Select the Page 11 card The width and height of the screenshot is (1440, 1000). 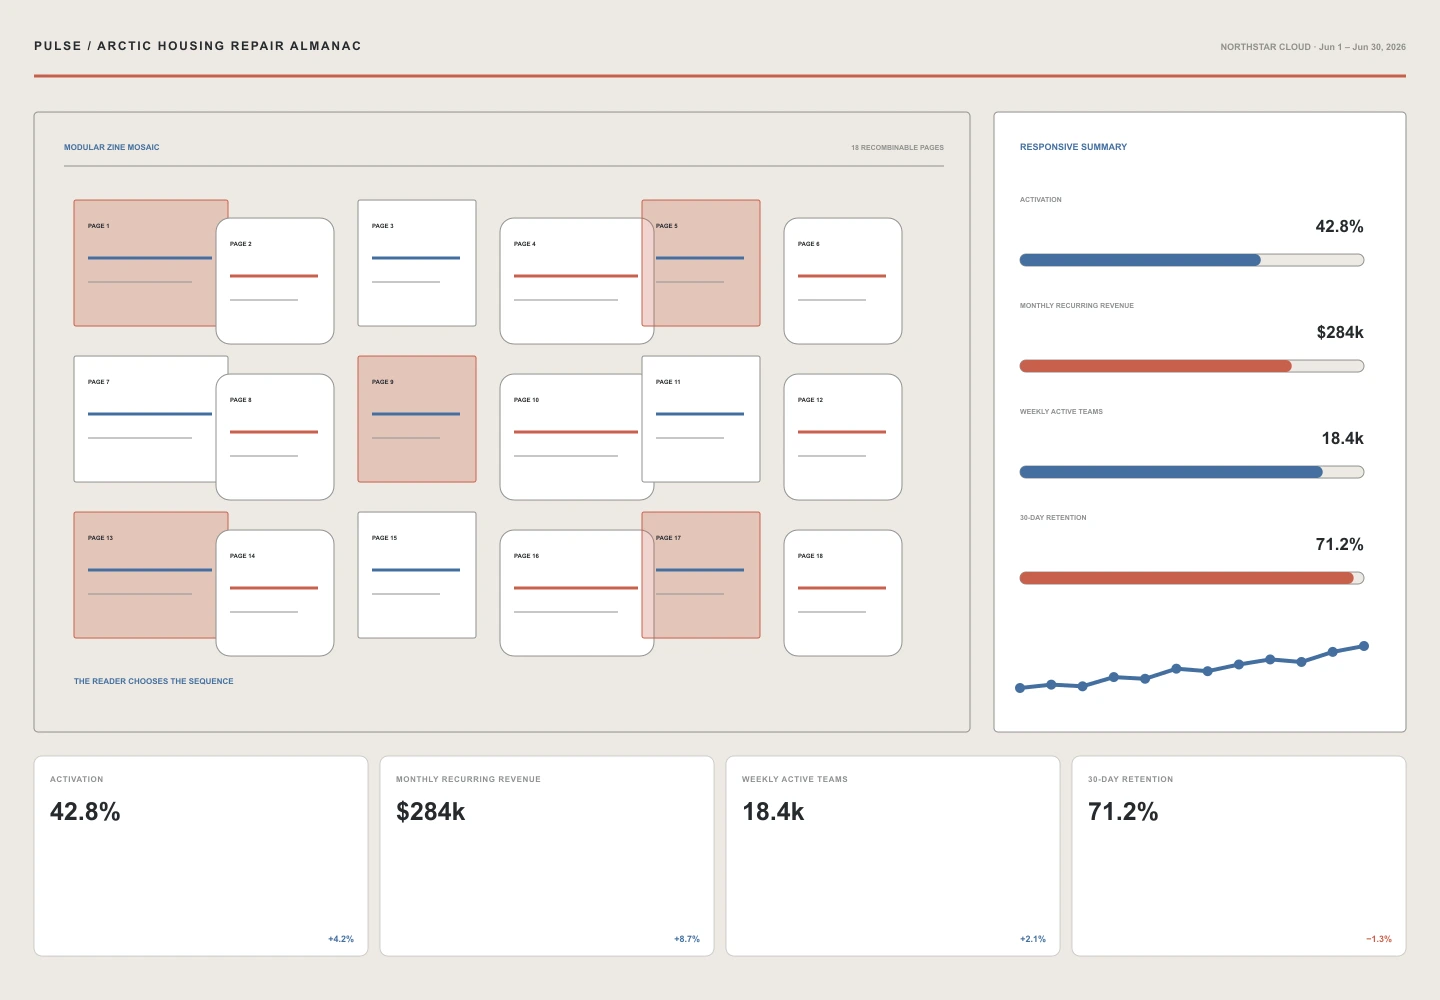tap(701, 419)
